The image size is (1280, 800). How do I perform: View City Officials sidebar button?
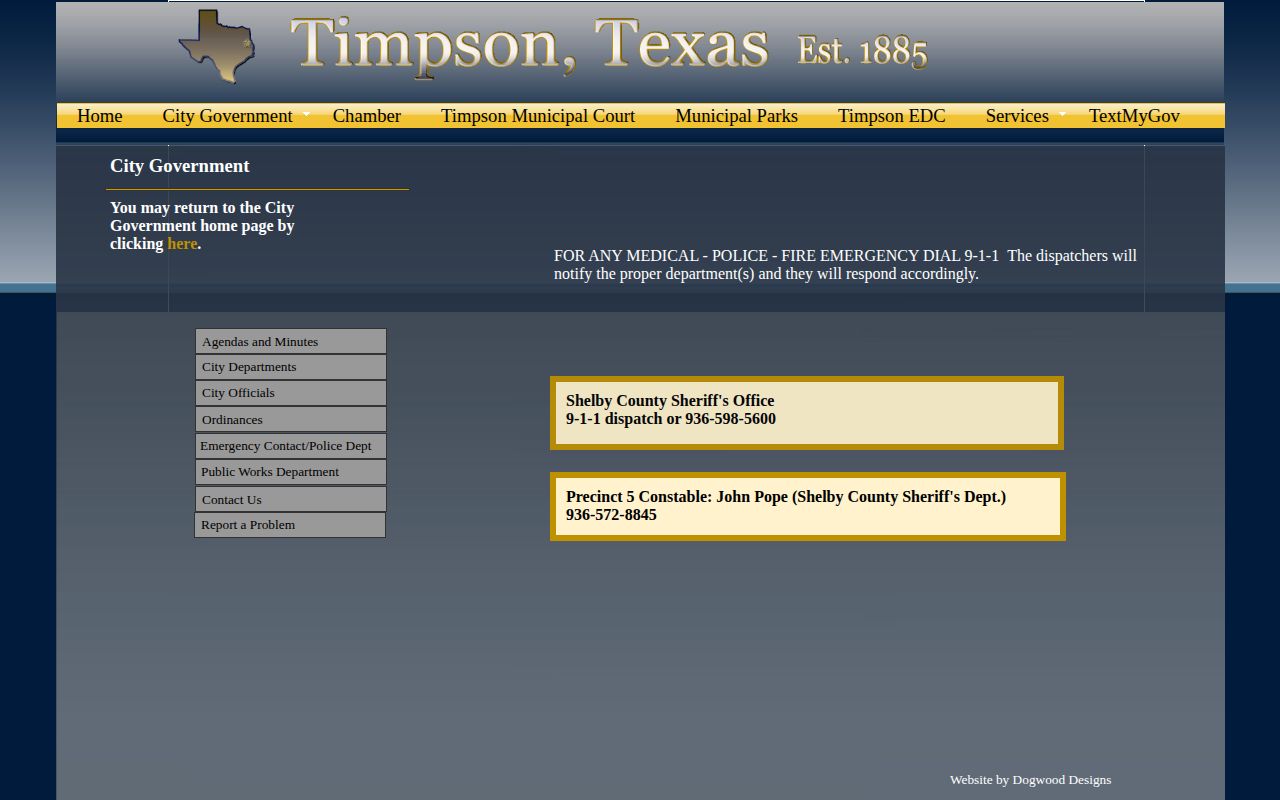291,393
